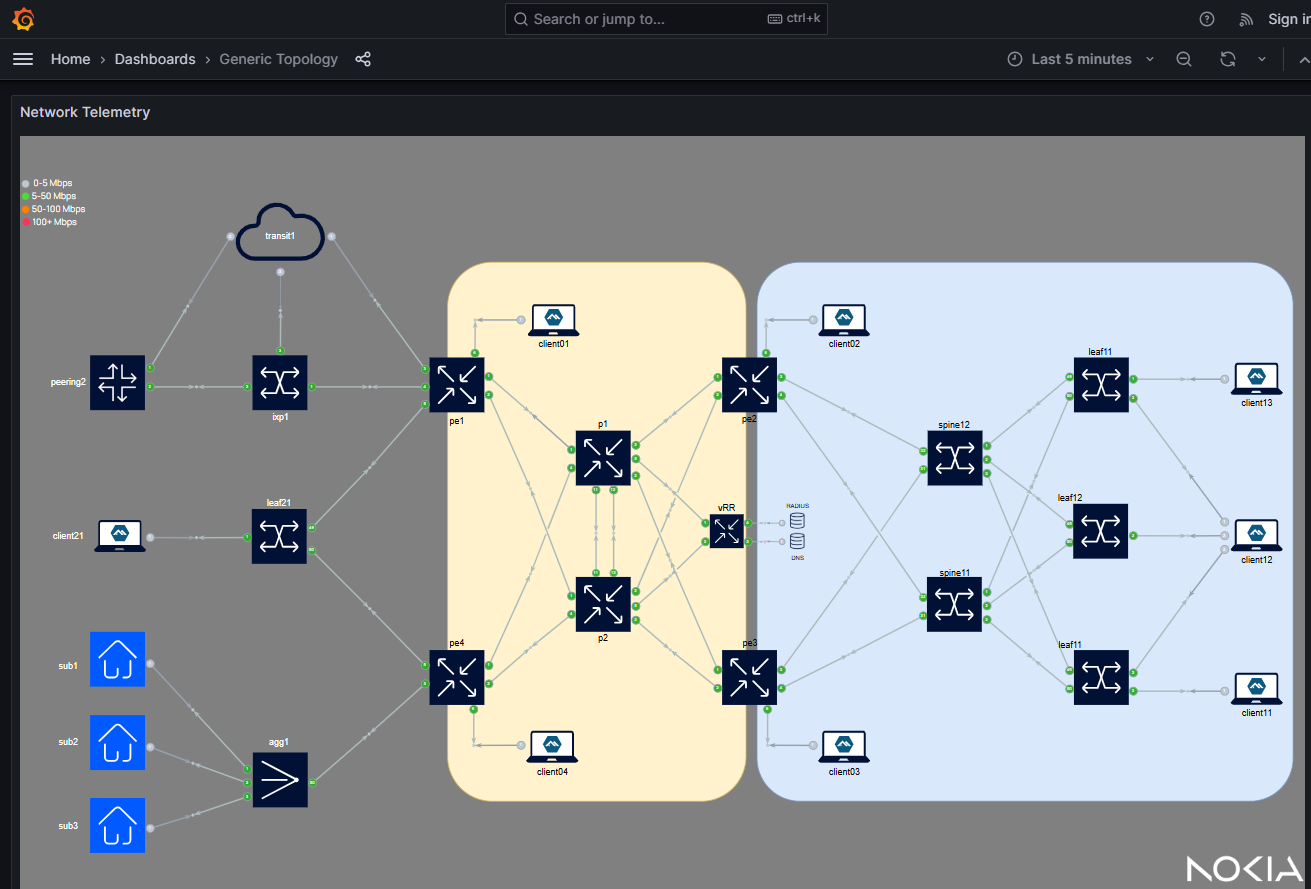This screenshot has width=1311, height=889.
Task: Click the spine12 switch node
Action: point(954,458)
